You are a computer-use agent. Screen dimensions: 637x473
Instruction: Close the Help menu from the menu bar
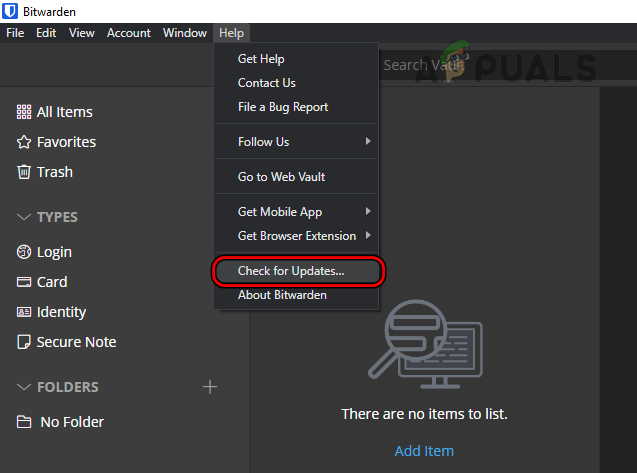tap(232, 33)
